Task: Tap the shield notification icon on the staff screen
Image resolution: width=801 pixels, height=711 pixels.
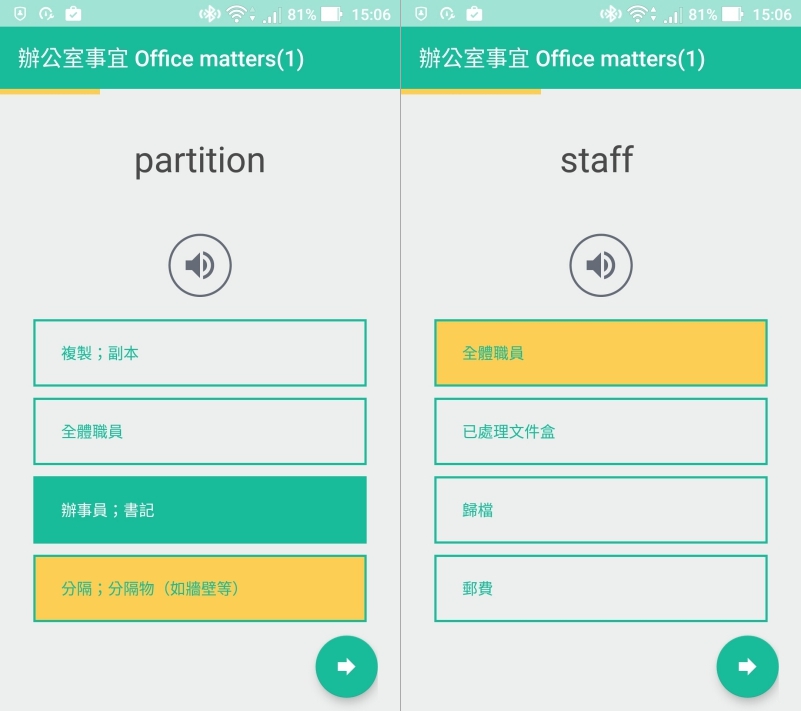Action: (421, 14)
